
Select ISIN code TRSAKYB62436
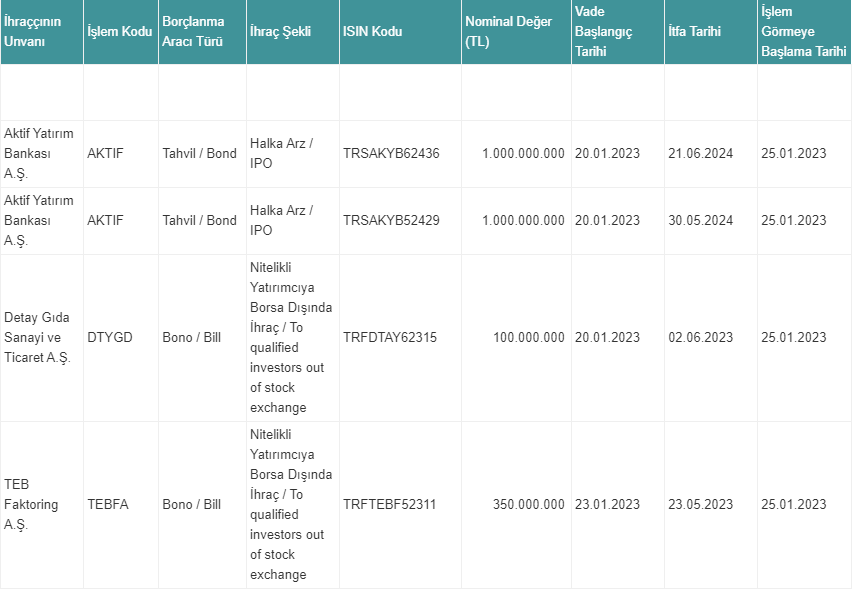[391, 154]
